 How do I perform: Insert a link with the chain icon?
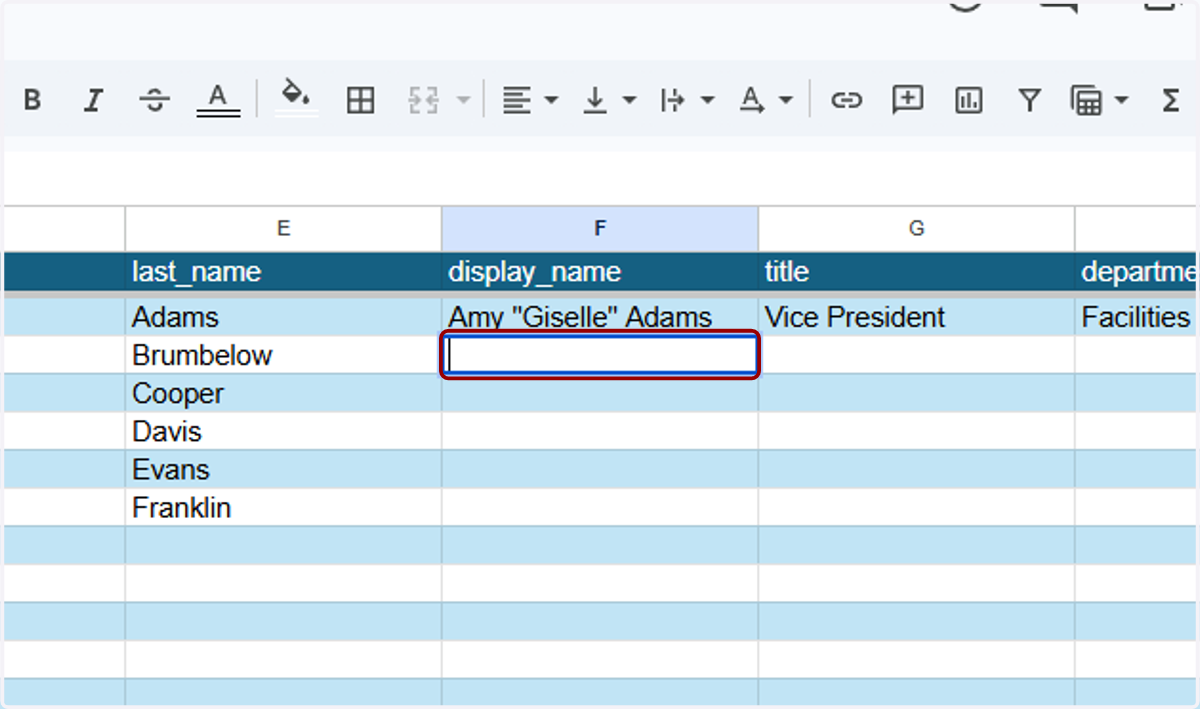pos(847,100)
